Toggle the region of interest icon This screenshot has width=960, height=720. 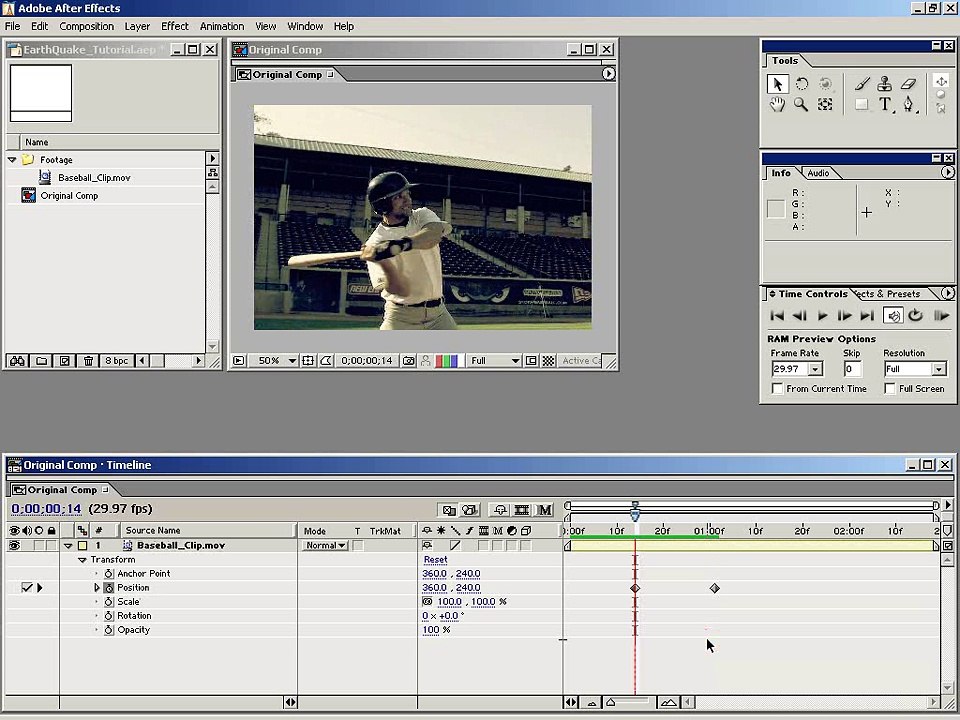[531, 361]
